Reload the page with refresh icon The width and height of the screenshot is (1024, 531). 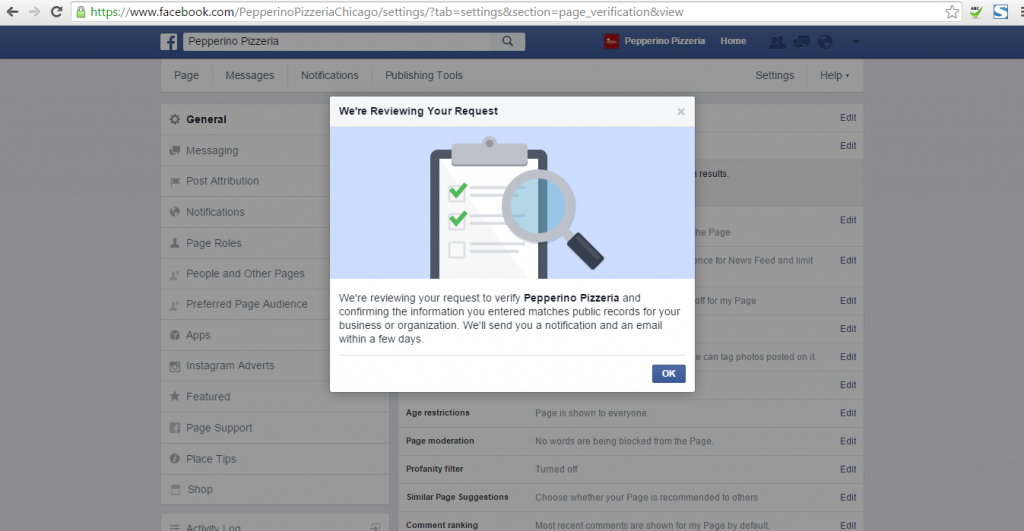pyautogui.click(x=57, y=12)
